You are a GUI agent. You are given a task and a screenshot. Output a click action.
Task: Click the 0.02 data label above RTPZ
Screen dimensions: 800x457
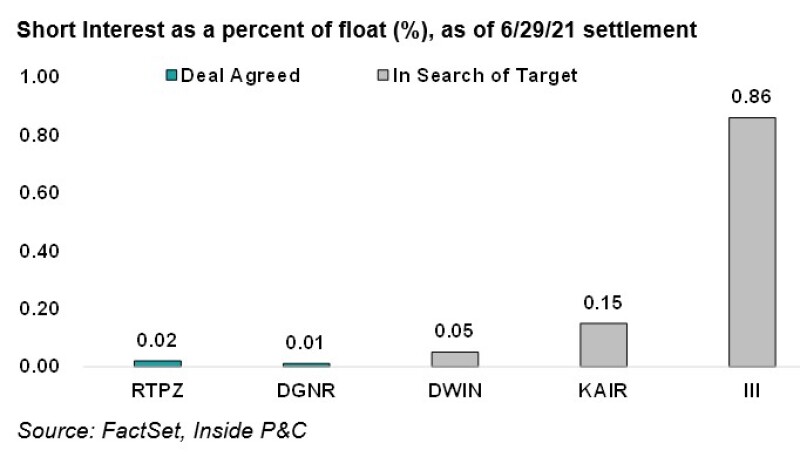coord(157,343)
